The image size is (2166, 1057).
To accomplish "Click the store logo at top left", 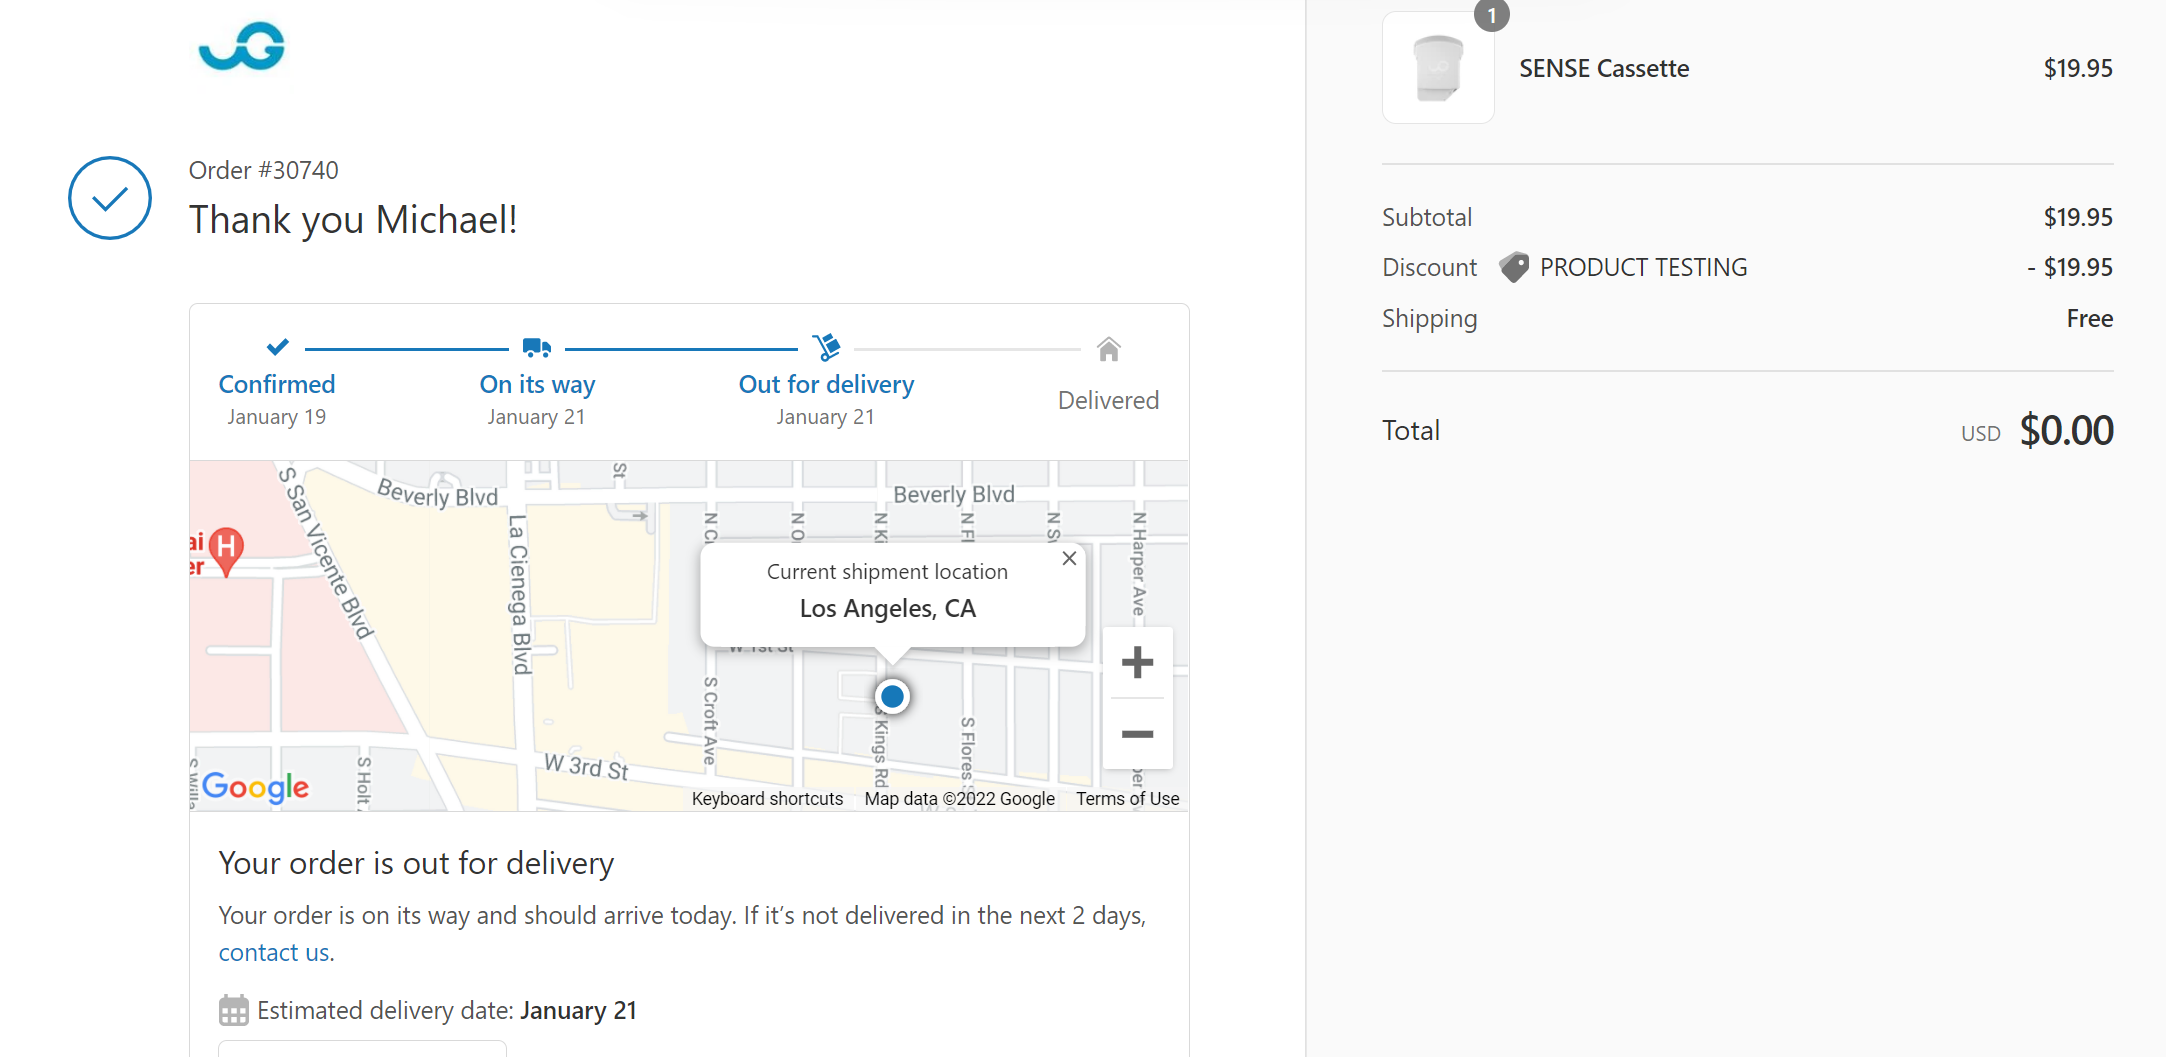I will pyautogui.click(x=242, y=47).
